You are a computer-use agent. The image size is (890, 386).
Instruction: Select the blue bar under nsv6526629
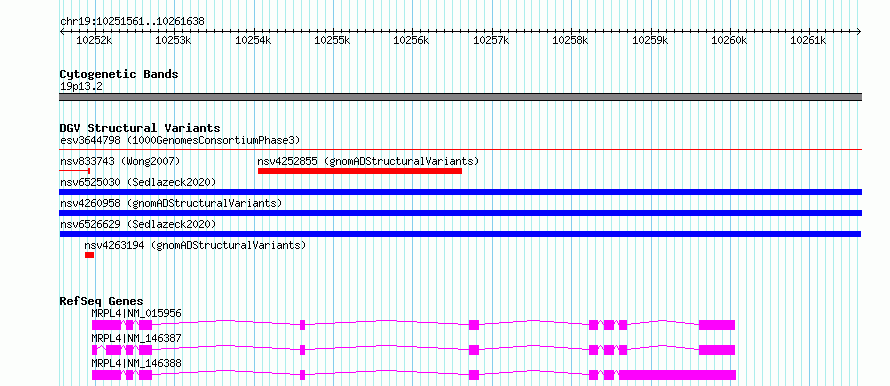point(460,234)
